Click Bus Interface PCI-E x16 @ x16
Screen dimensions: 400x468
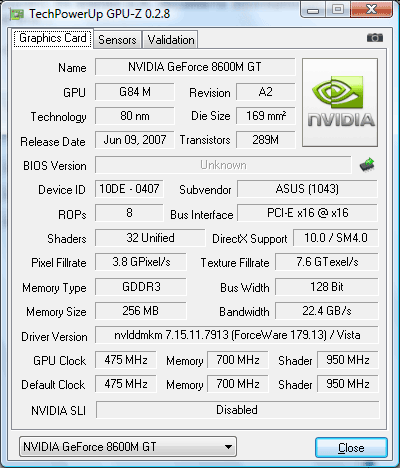point(307,213)
